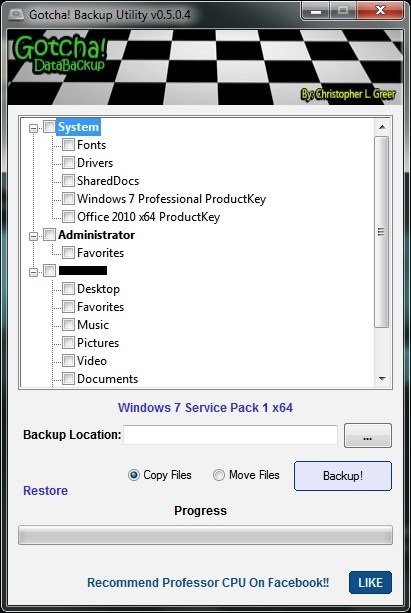Screen dimensions: 411x613
Task: Click Recommend Professor CPU On Facebook link
Action: [x=208, y=583]
